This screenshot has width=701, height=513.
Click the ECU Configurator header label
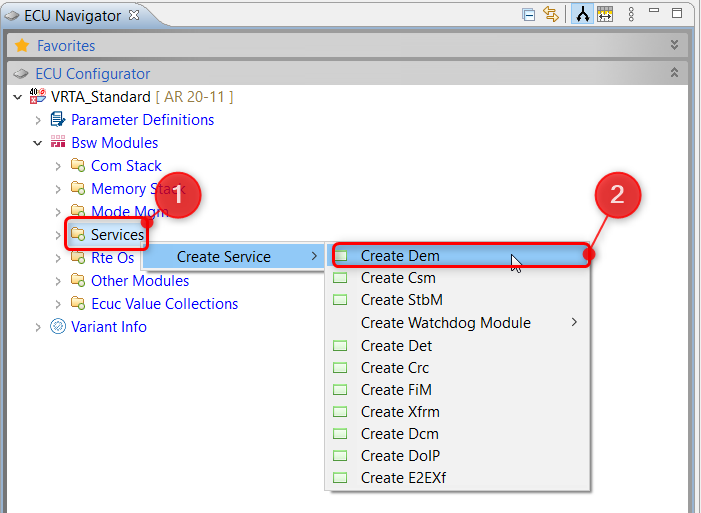(x=93, y=74)
